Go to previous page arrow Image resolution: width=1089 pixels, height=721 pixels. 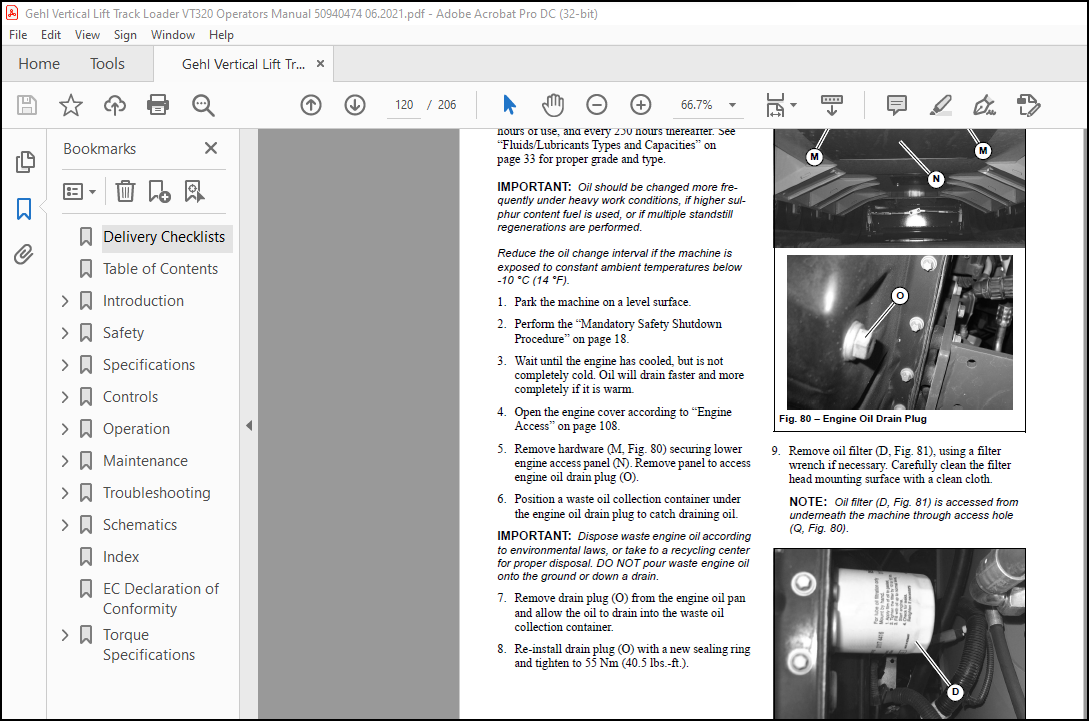point(311,105)
